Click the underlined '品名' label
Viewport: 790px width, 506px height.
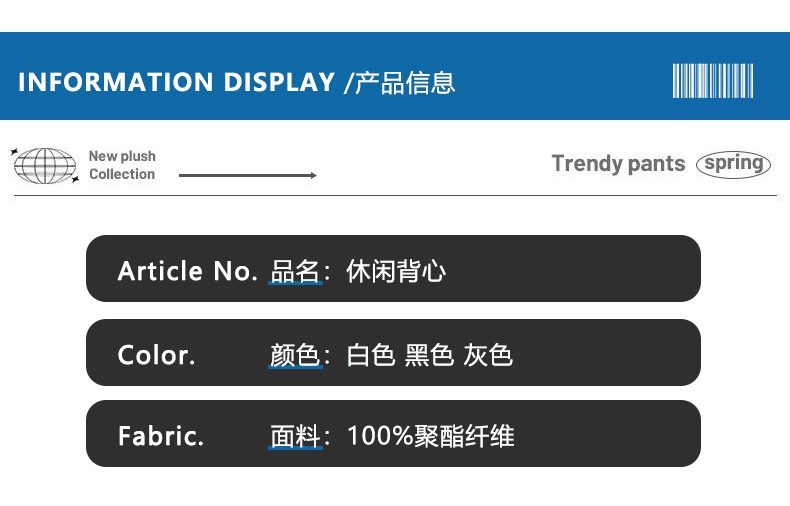tap(295, 271)
